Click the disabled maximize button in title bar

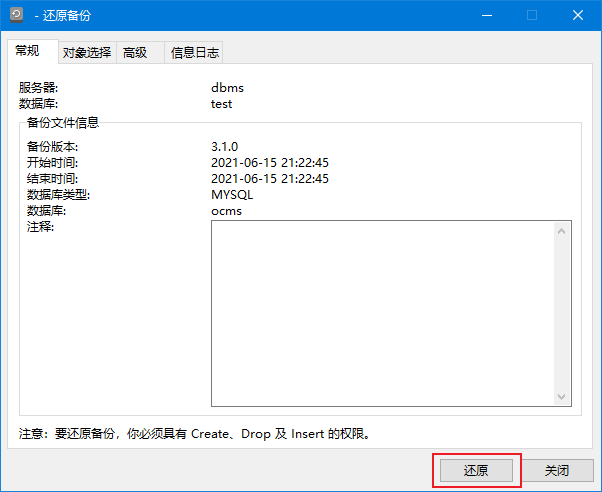pos(532,15)
